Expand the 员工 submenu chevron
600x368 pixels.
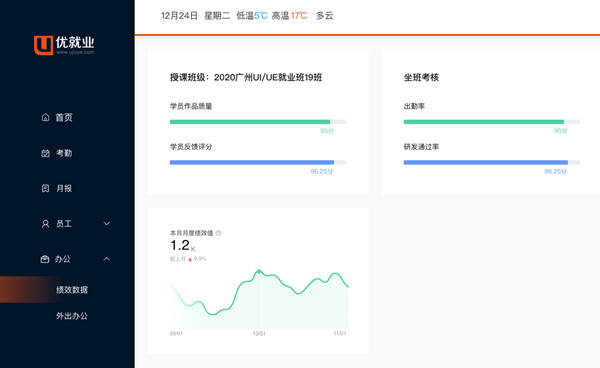tap(107, 223)
